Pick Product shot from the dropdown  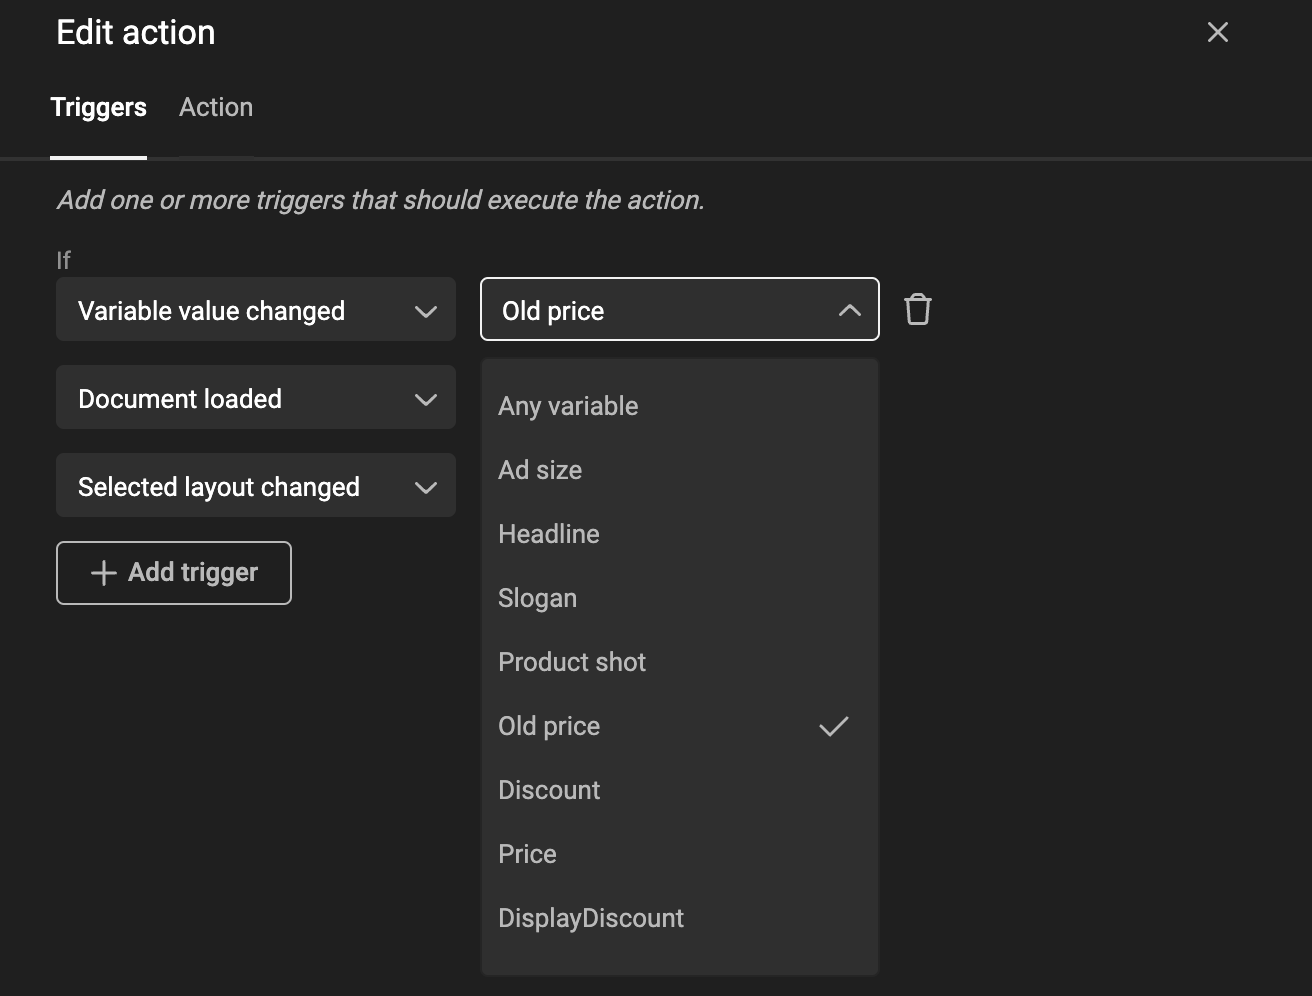680,662
